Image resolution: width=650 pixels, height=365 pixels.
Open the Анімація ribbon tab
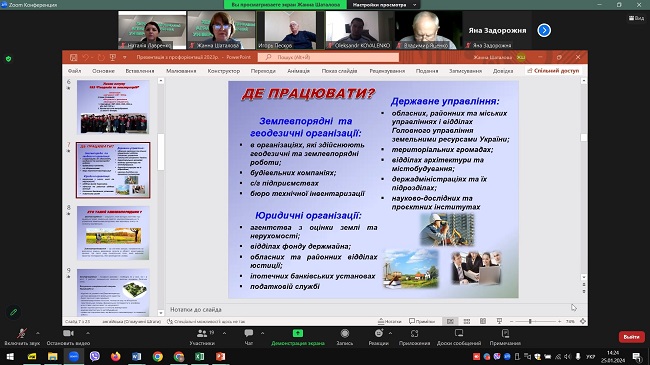[298, 71]
